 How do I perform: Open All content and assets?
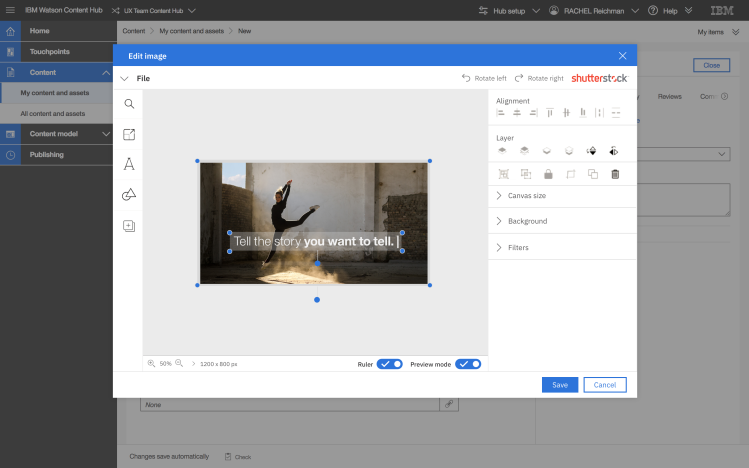click(x=58, y=114)
